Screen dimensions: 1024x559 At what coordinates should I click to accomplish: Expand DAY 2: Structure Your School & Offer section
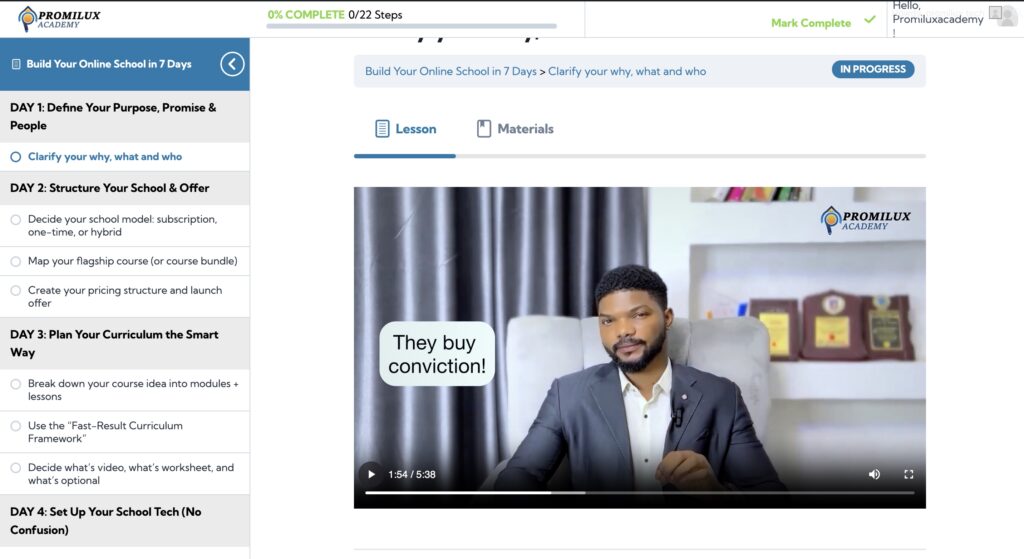tap(110, 188)
